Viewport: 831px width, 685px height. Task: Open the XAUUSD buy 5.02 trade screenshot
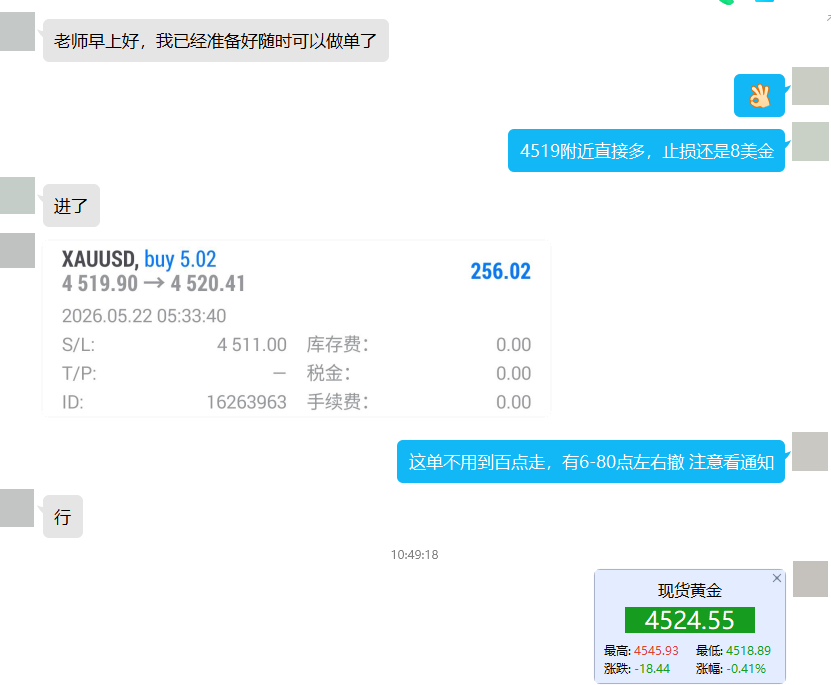click(x=297, y=328)
